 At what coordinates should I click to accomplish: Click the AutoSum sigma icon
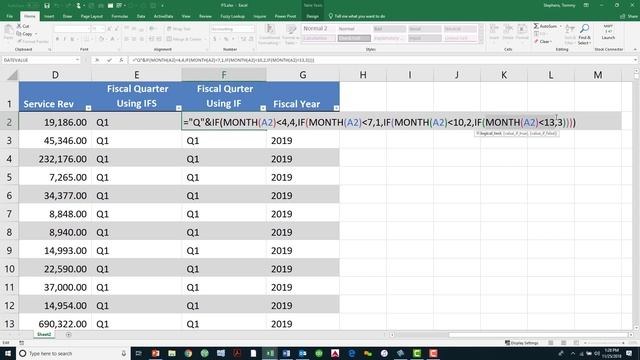point(536,26)
